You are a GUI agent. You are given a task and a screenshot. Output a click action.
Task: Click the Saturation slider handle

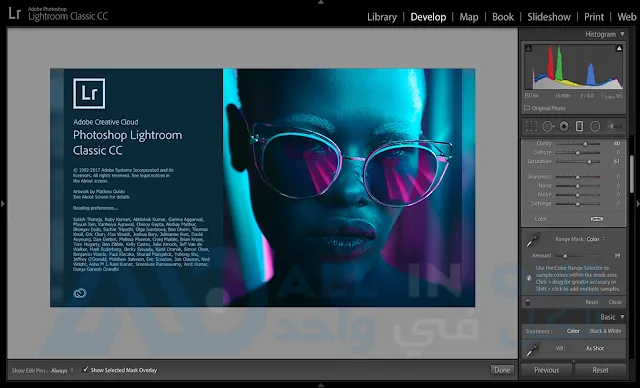(x=589, y=162)
